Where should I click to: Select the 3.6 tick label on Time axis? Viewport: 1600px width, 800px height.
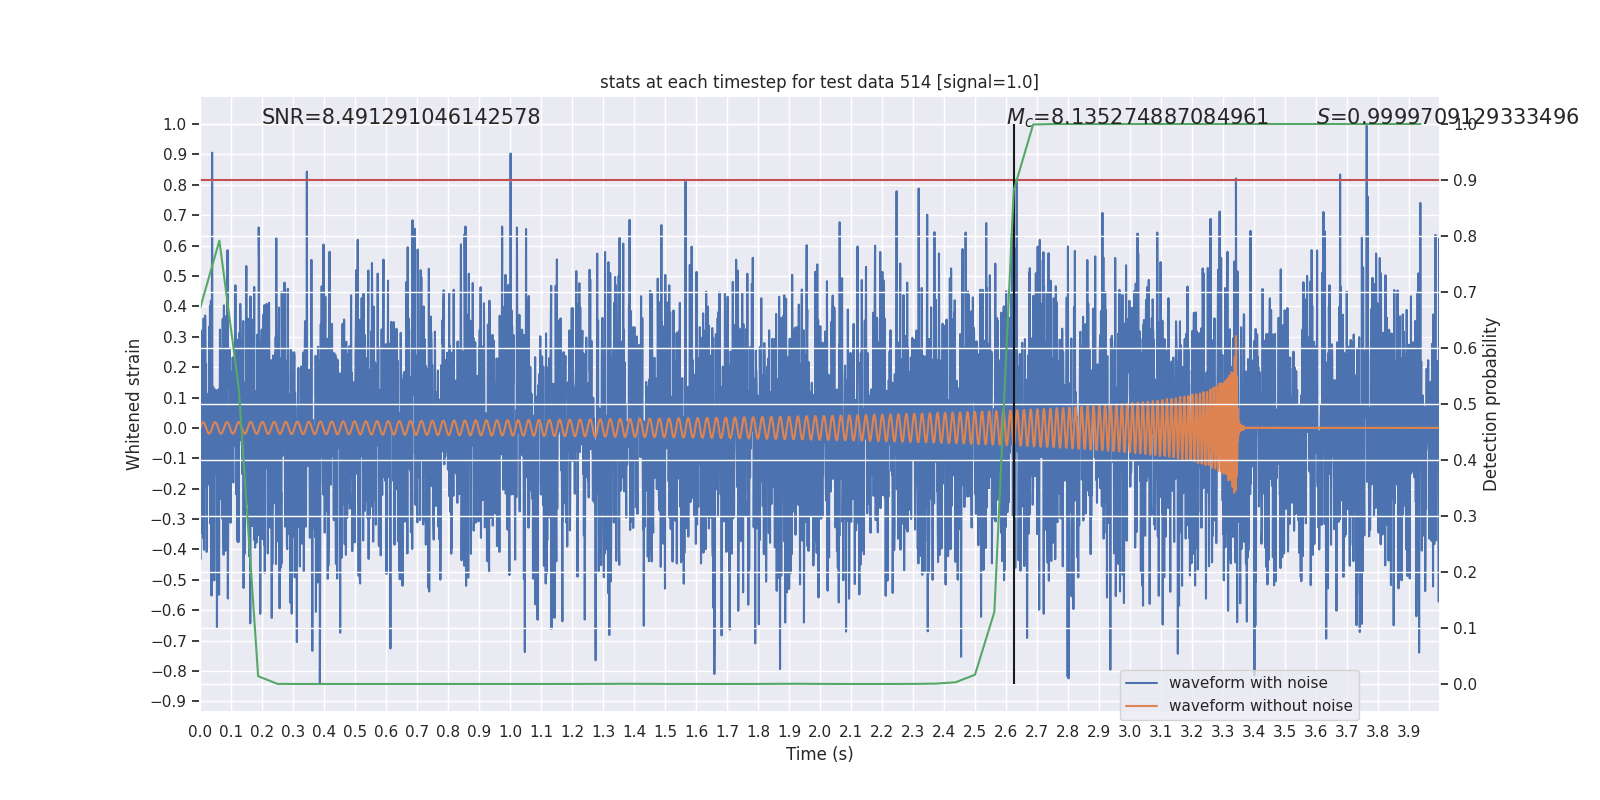[x=1316, y=732]
